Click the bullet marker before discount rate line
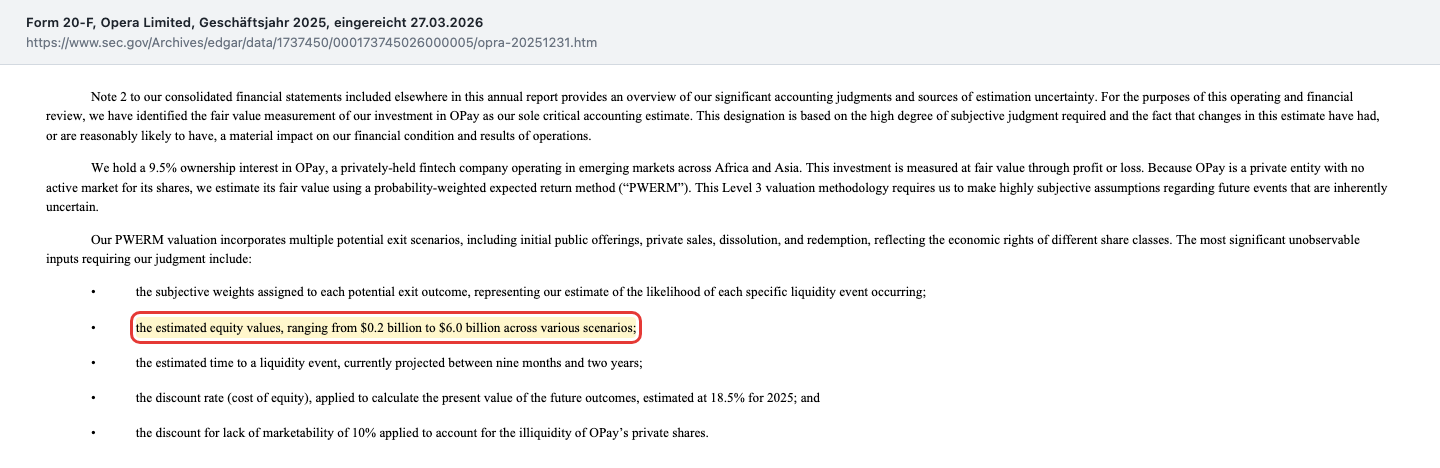The image size is (1440, 468). (93, 398)
